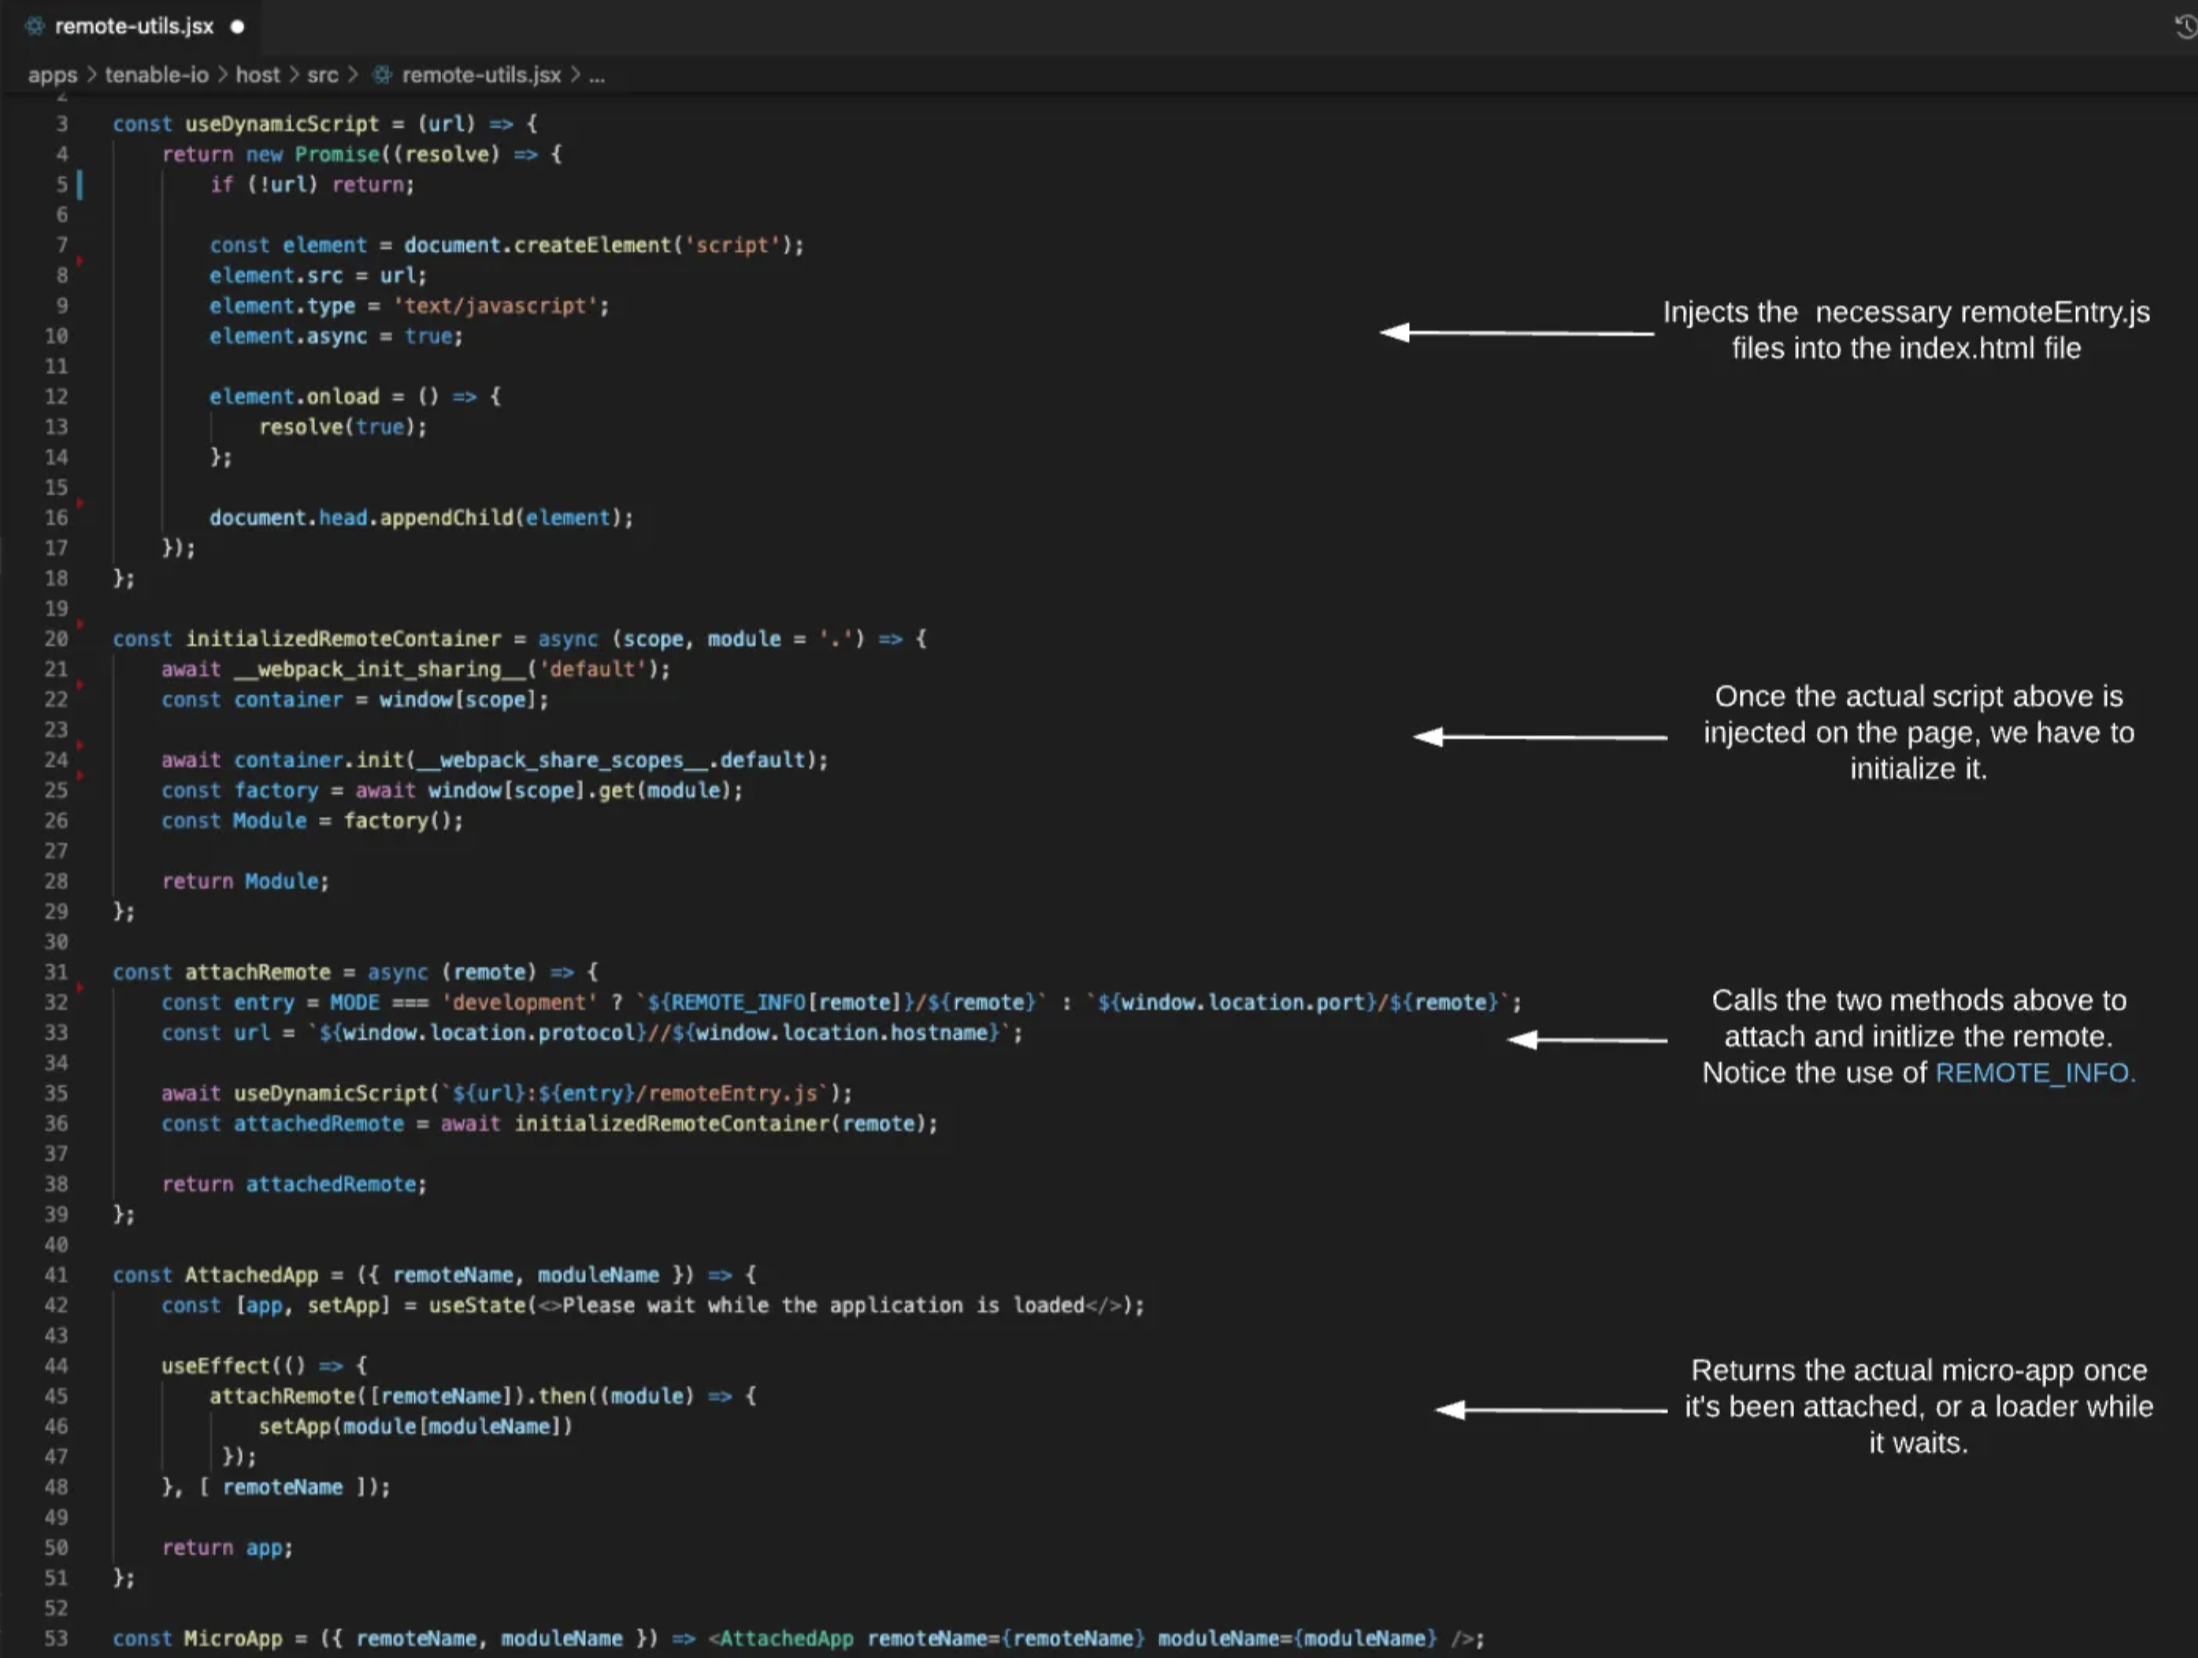
Task: Open the 'remote-utils.jsx' breadcrumb segment
Action: 481,75
